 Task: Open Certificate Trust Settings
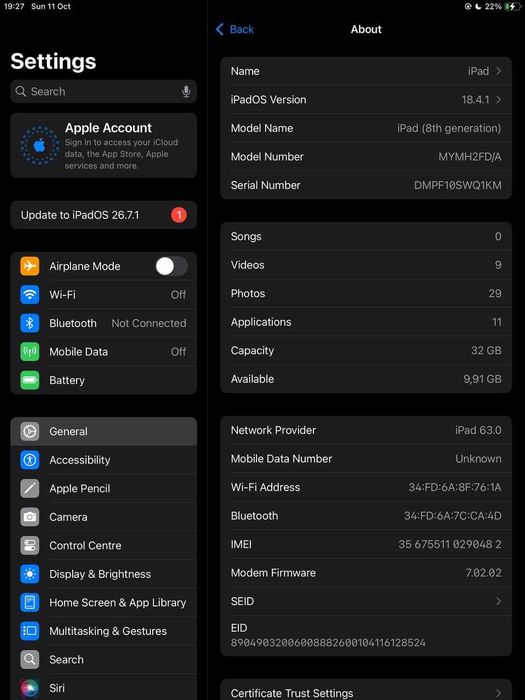(366, 691)
